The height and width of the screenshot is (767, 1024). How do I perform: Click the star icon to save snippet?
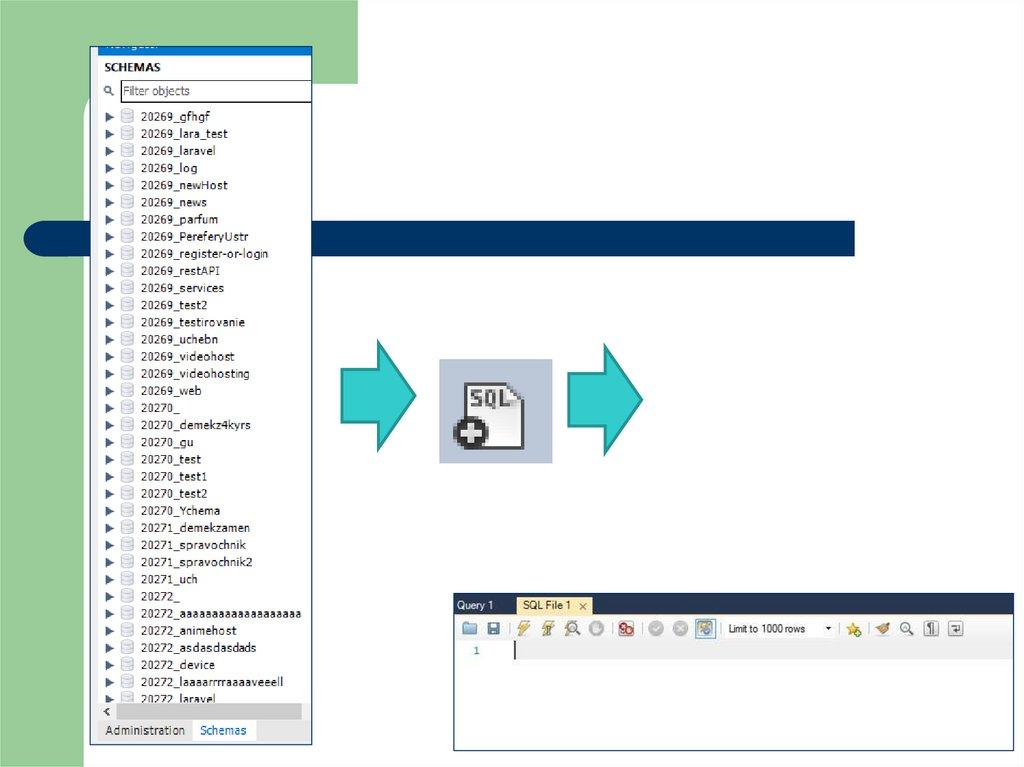(853, 629)
